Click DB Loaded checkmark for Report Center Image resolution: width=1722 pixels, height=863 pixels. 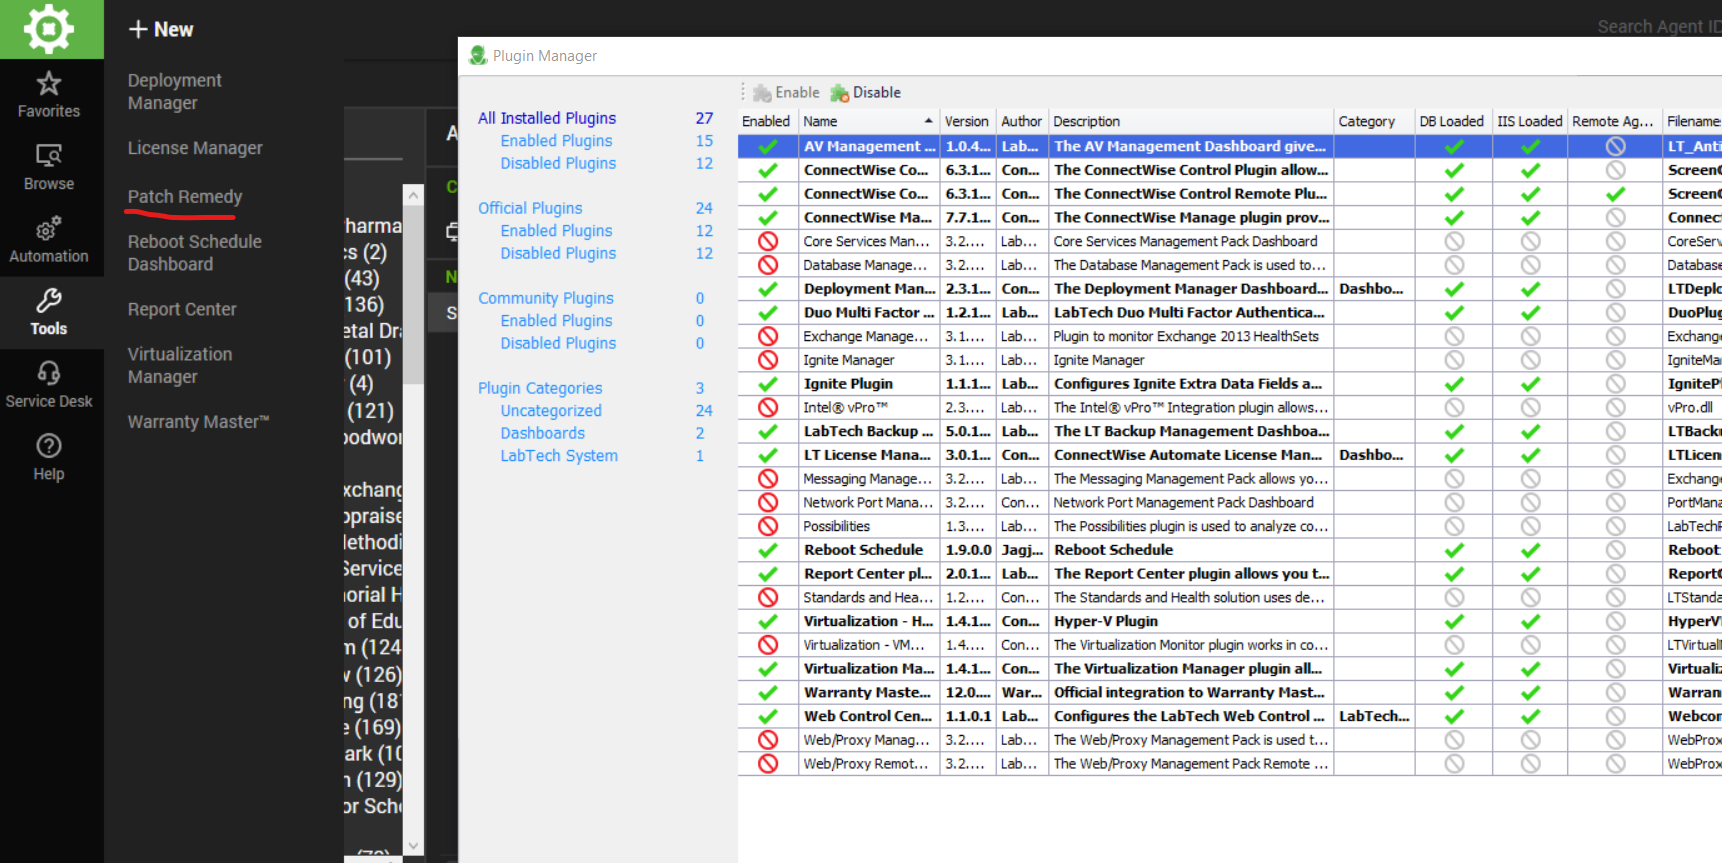click(x=1454, y=574)
